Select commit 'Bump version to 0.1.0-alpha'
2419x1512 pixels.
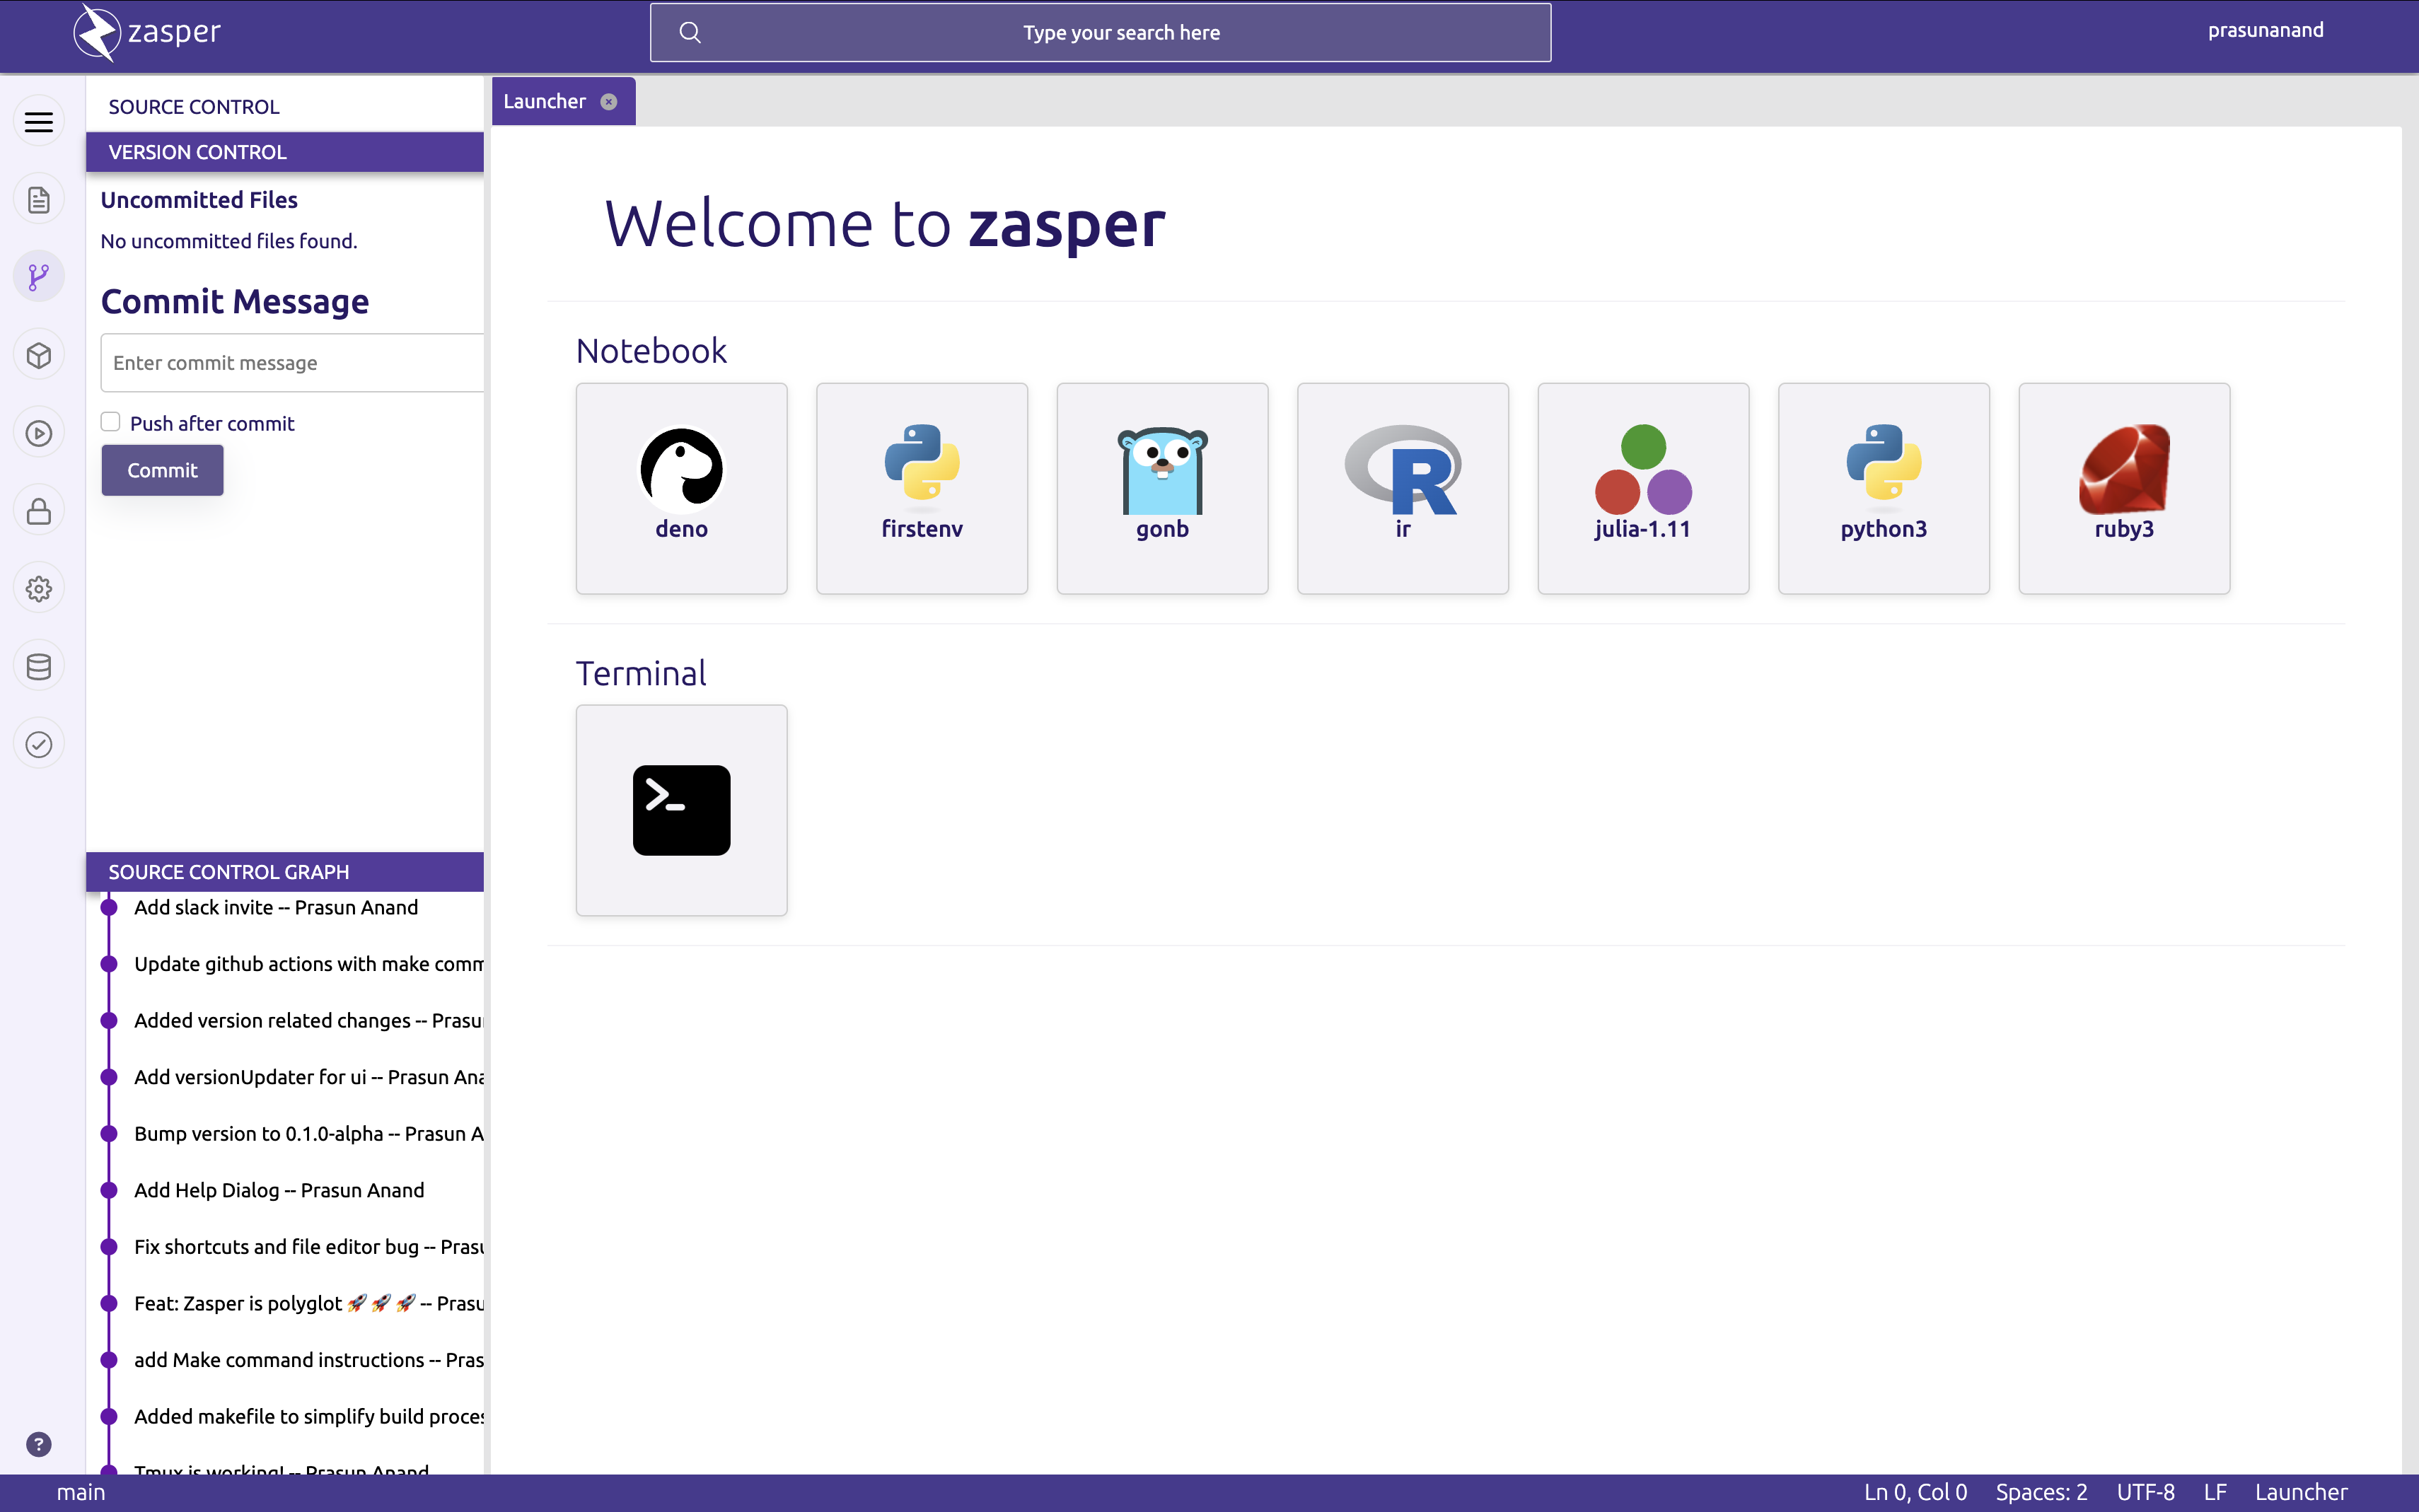pos(309,1133)
